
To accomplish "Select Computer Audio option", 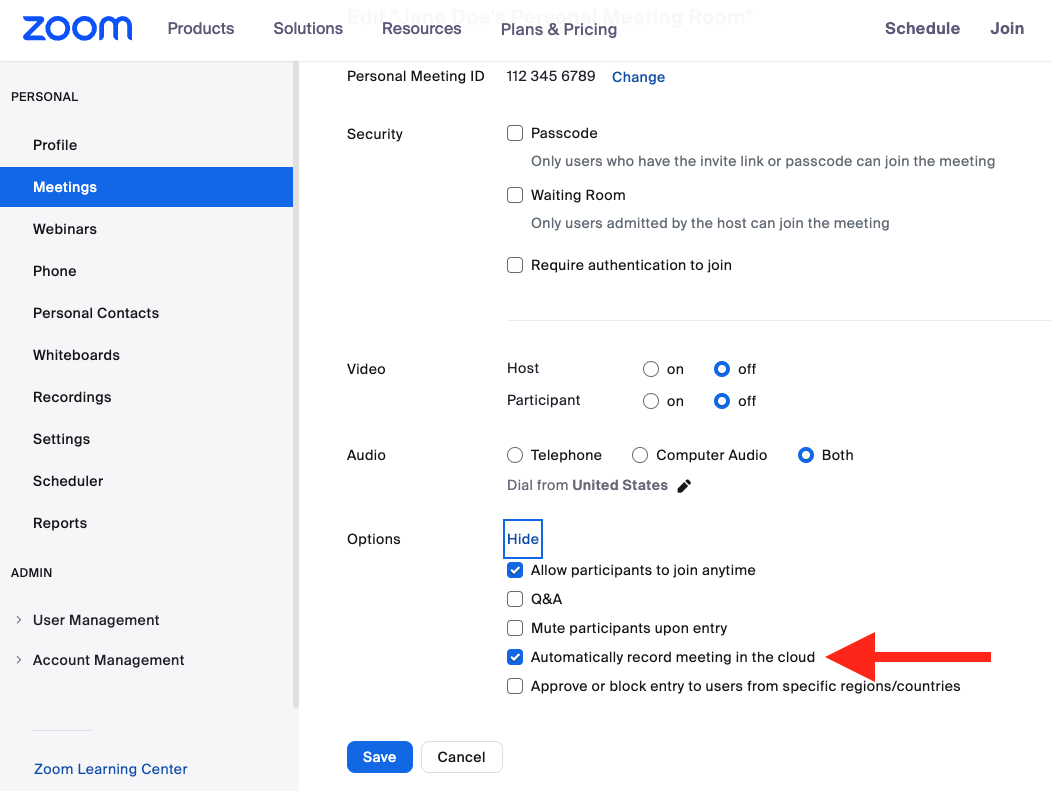I will point(640,455).
